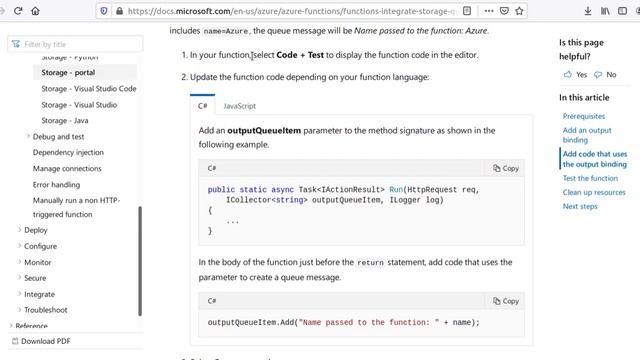Open downloads arrow icon
640x360 pixels.
588,11
